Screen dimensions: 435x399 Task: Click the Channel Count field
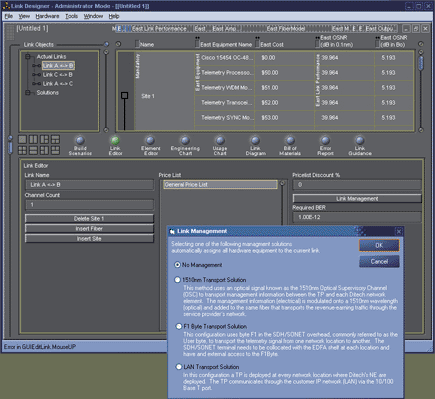(90, 205)
